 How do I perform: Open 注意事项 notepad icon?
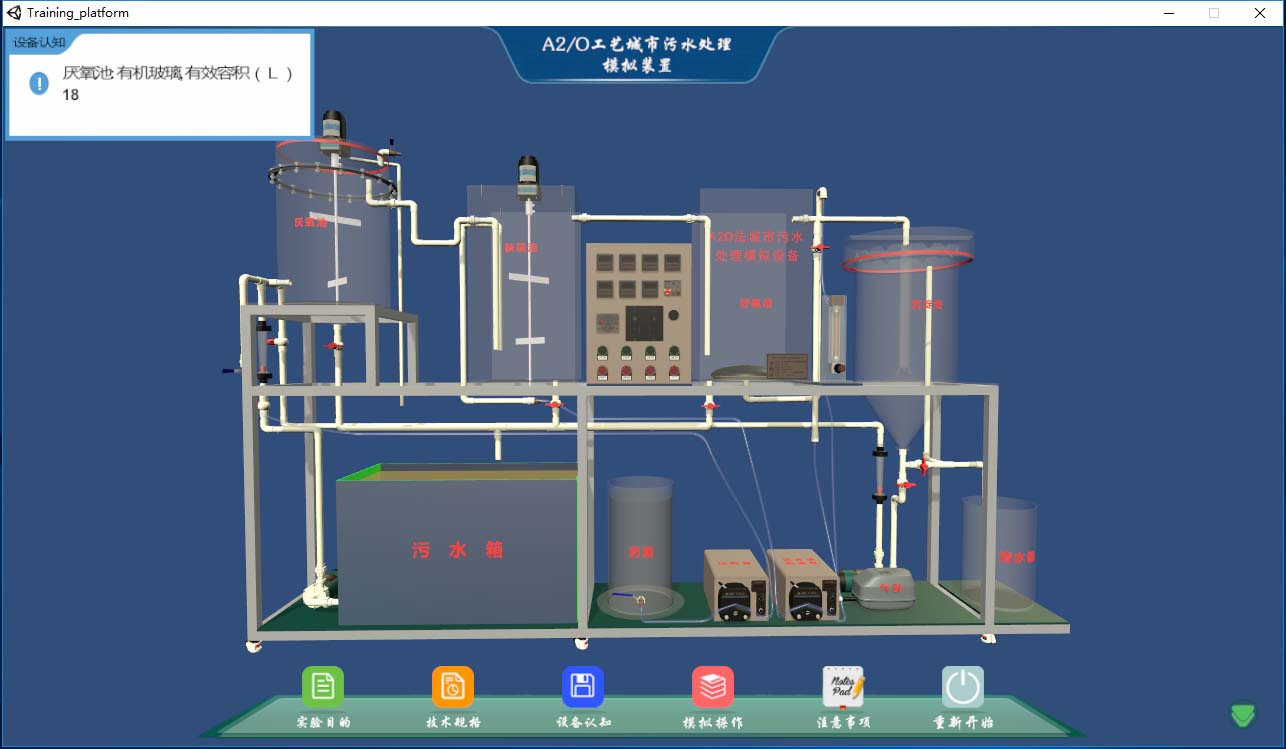tap(842, 687)
